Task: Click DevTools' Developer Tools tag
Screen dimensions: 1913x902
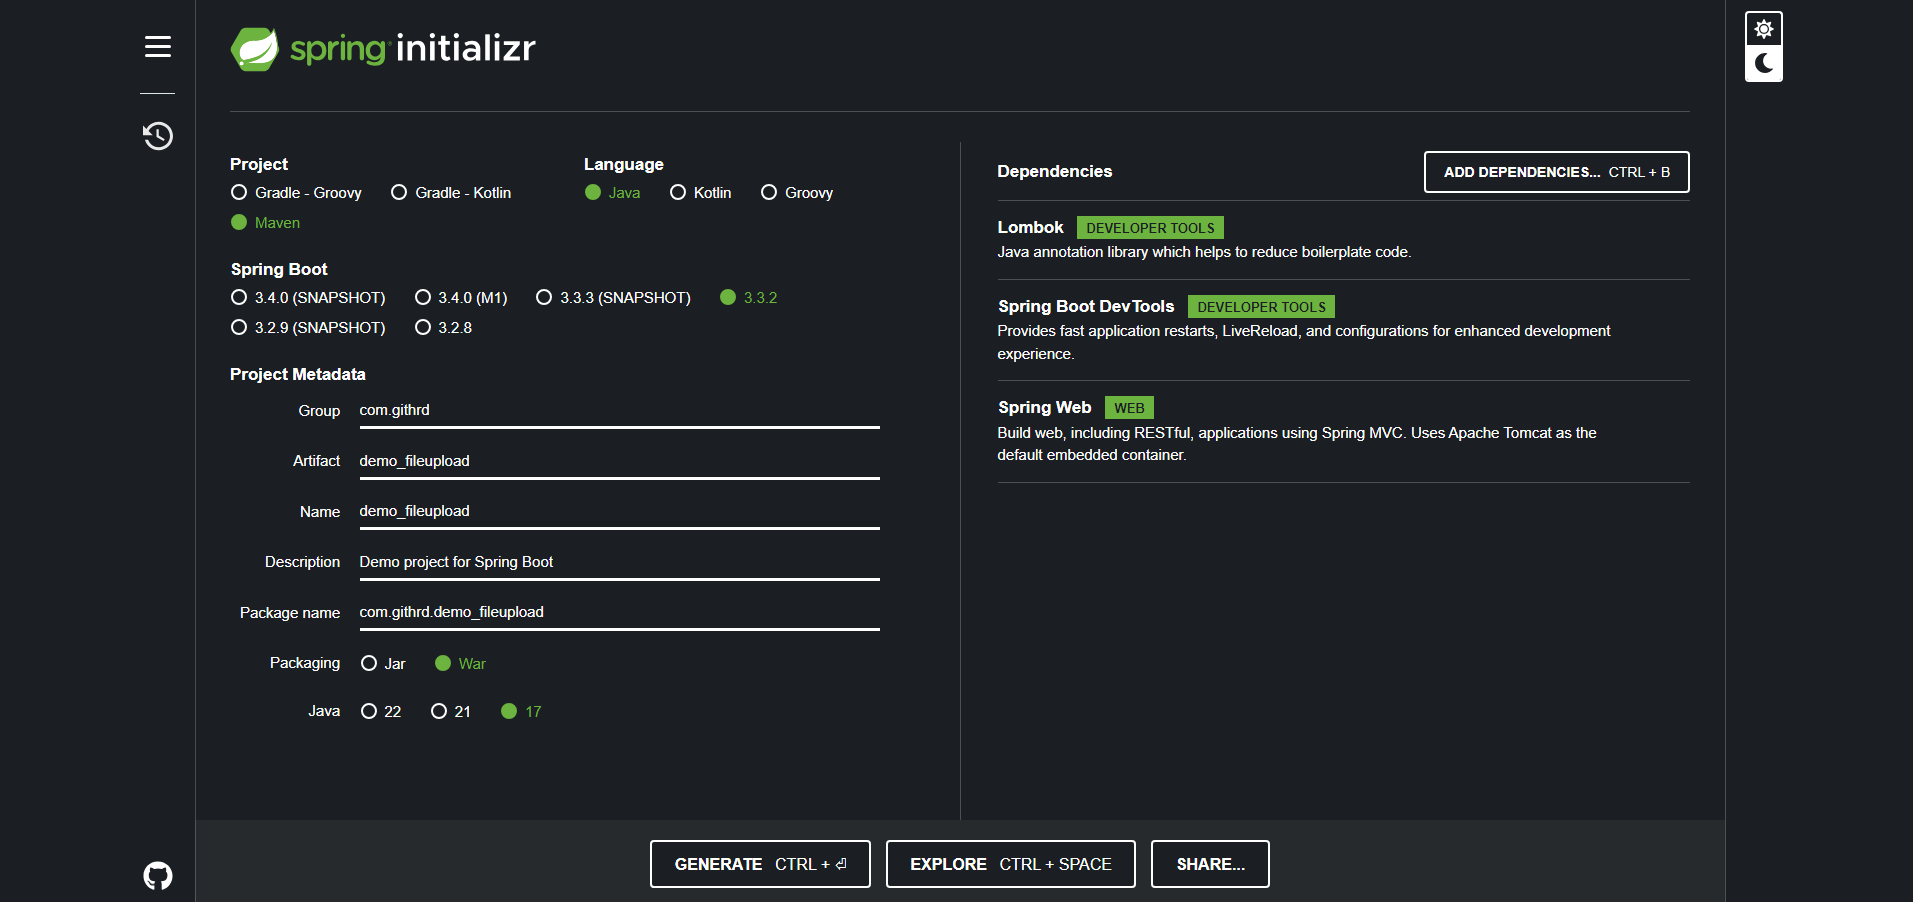Action: (1261, 307)
